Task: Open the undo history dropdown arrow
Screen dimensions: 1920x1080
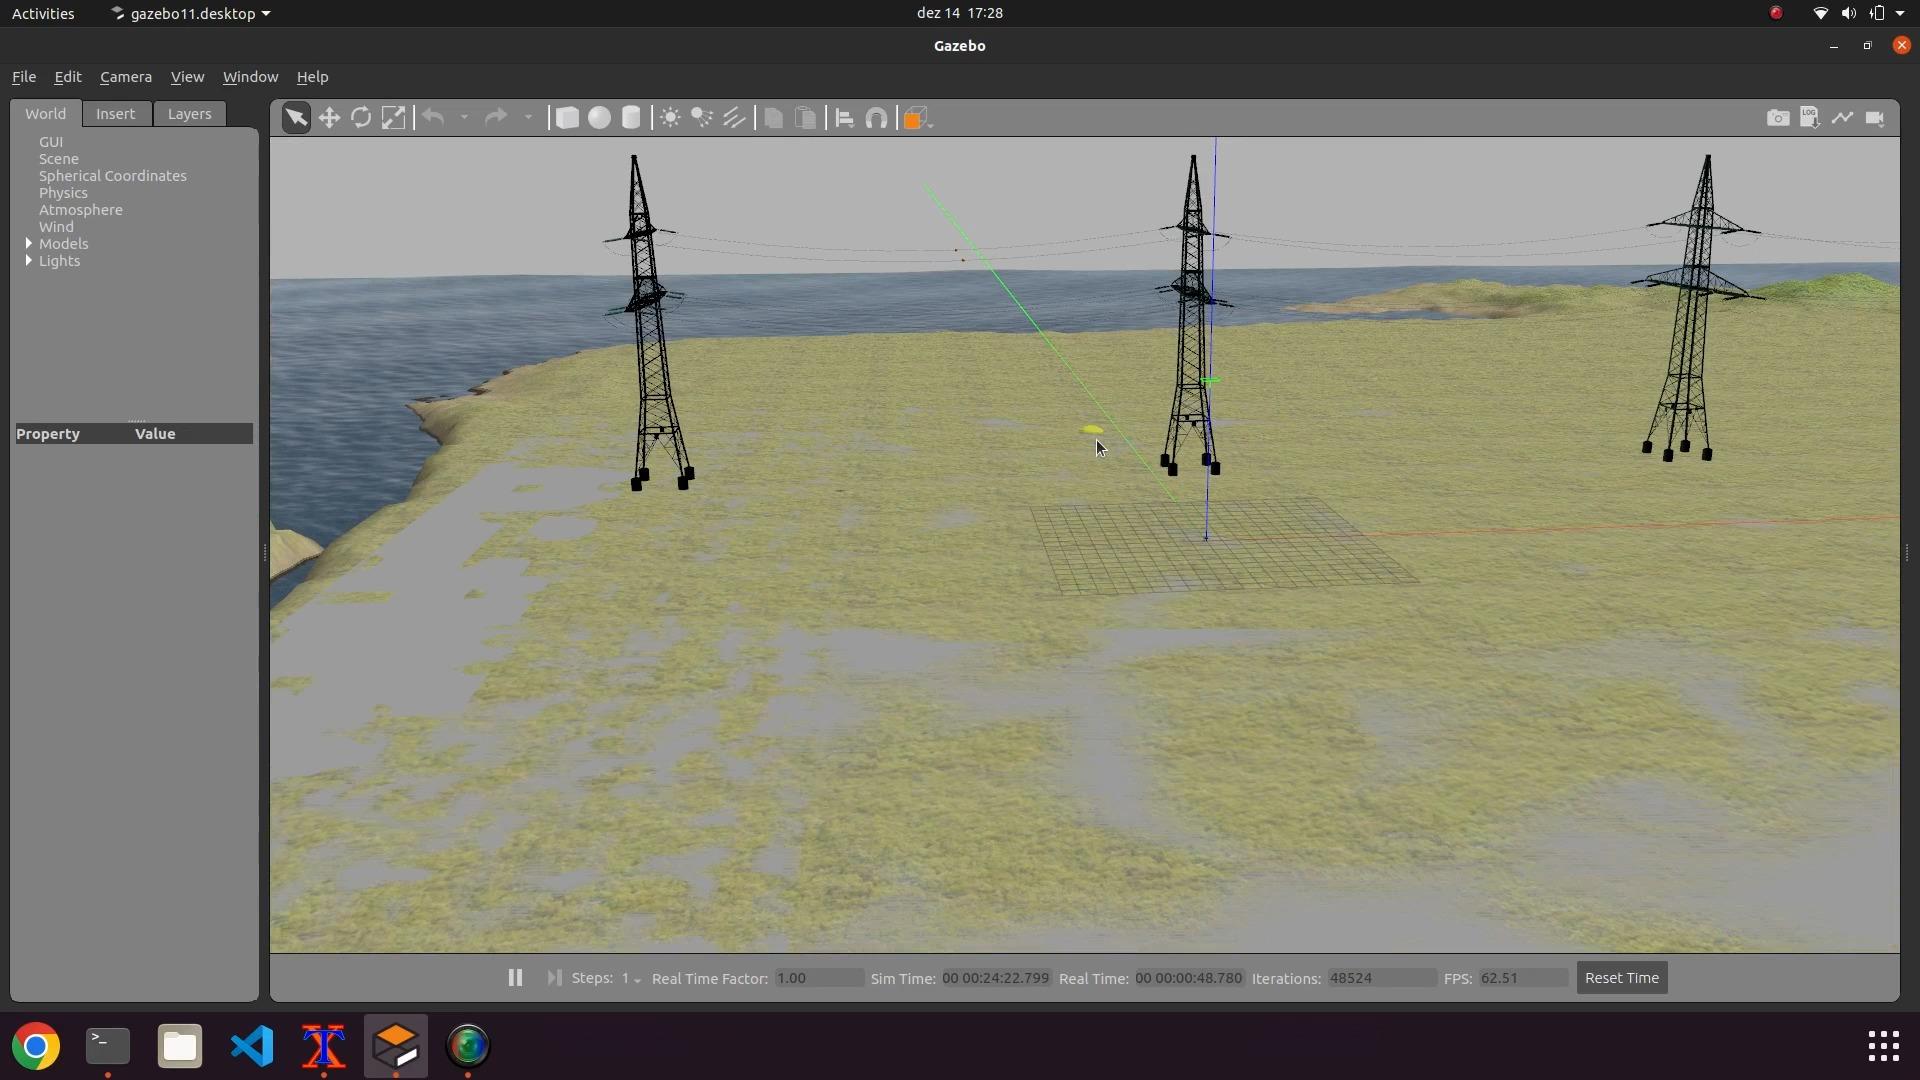Action: (x=464, y=118)
